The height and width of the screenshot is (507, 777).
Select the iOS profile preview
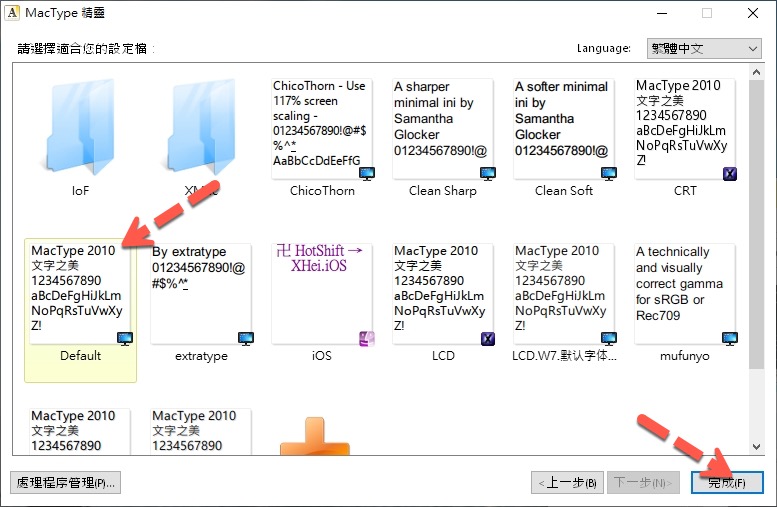[322, 293]
